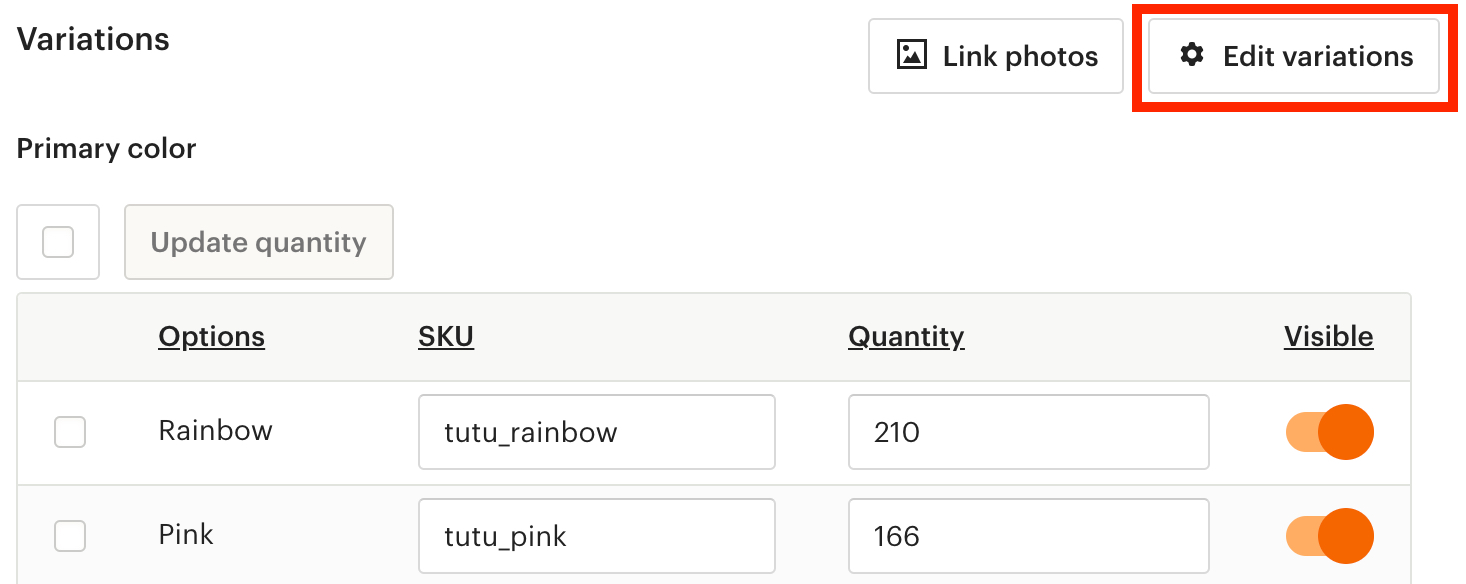Check the select-all checkbox above the table
This screenshot has height=584, width=1466.
coord(57,242)
